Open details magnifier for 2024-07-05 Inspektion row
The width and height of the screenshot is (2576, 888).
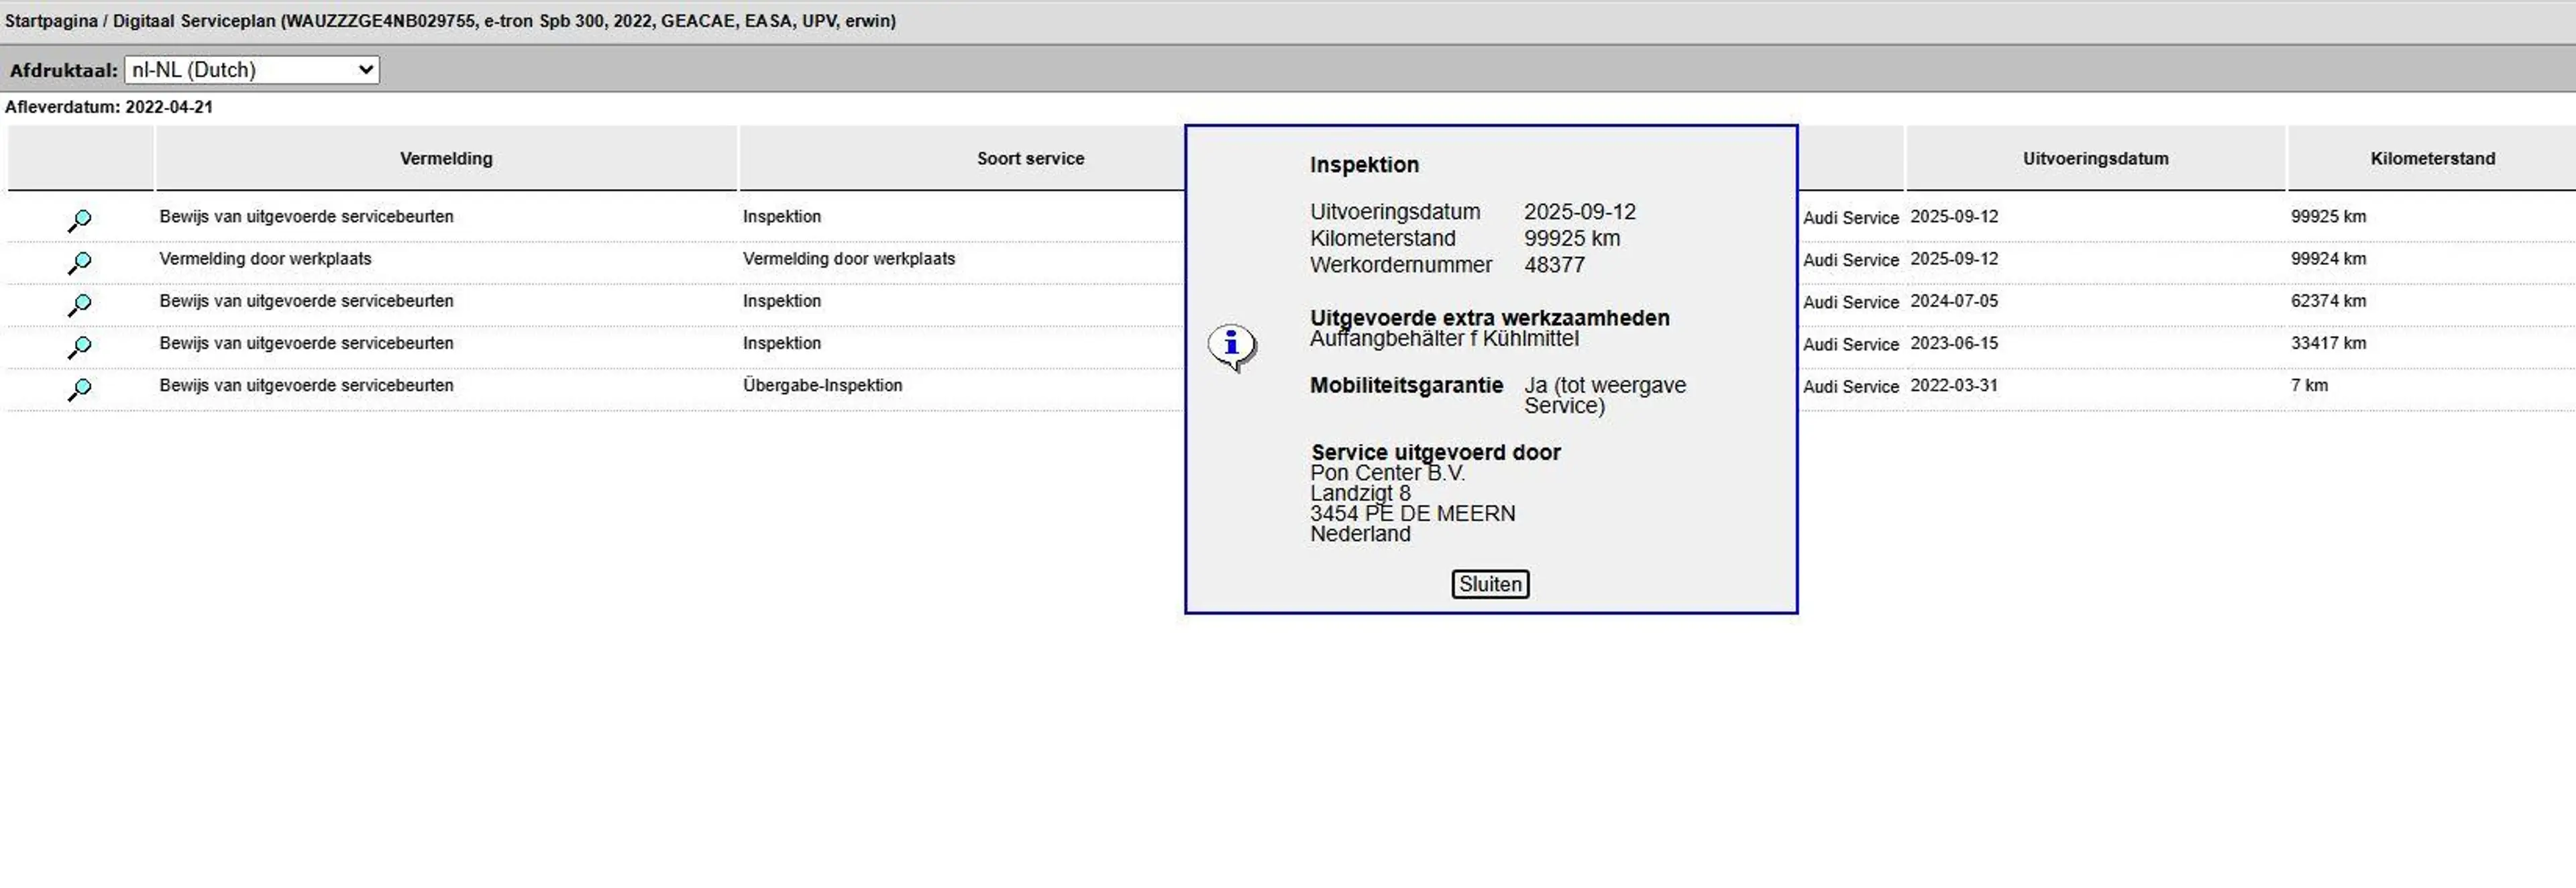tap(80, 304)
